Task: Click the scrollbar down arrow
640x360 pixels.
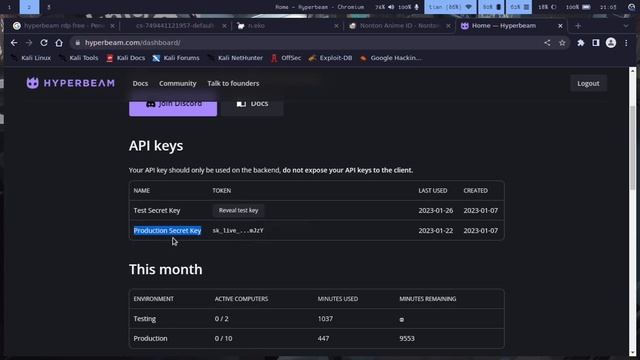Action: [633, 353]
